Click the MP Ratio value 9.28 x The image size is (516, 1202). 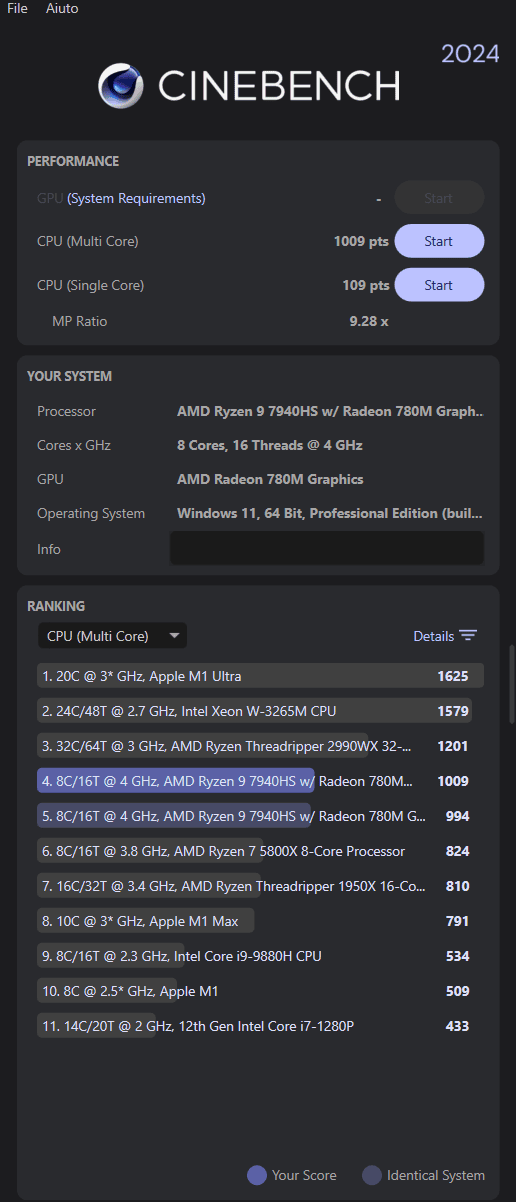coord(369,321)
